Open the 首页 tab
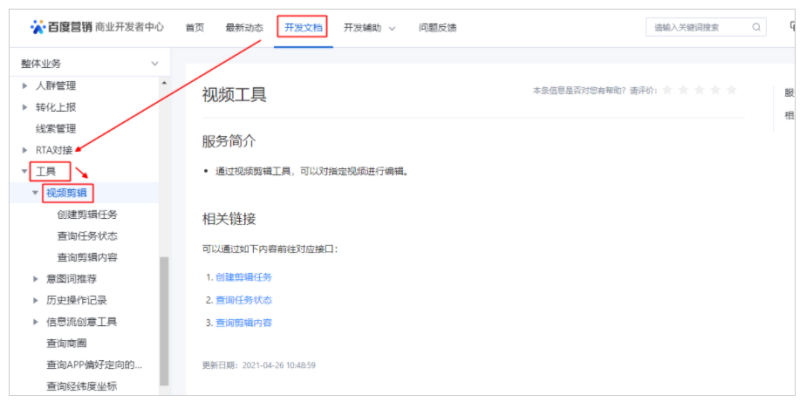Viewport: 800px width, 402px height. pos(194,28)
